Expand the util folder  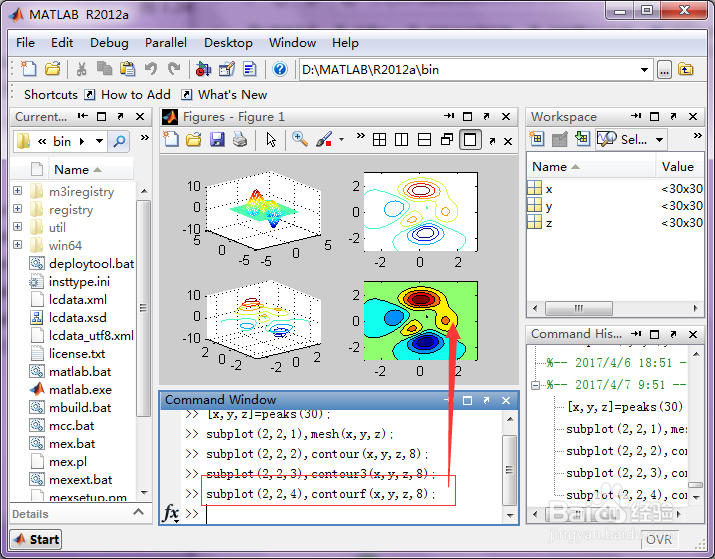[x=17, y=227]
